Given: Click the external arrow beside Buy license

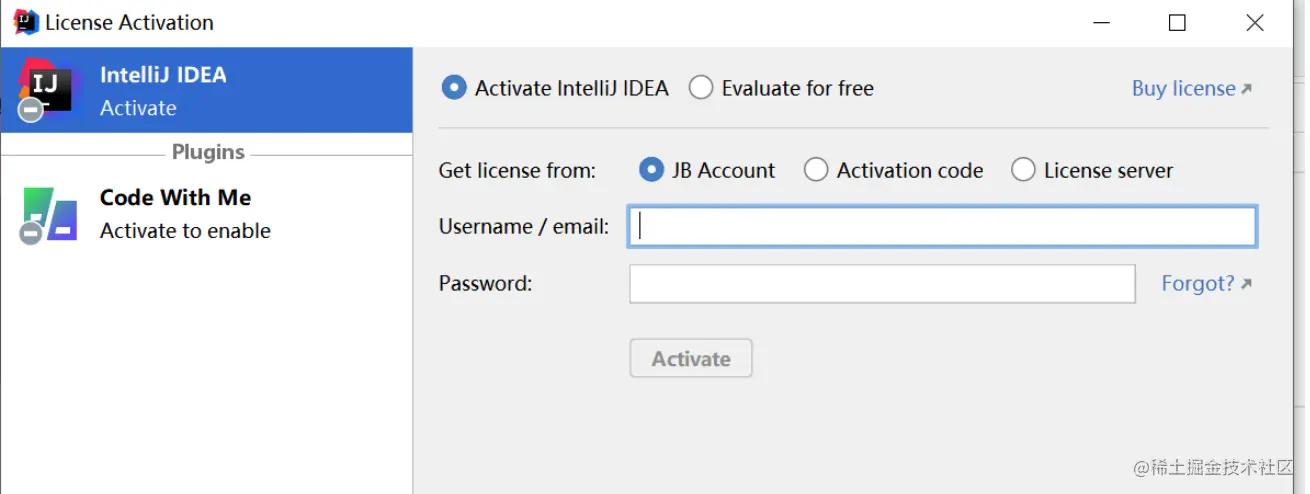Looking at the screenshot, I should (x=1246, y=89).
